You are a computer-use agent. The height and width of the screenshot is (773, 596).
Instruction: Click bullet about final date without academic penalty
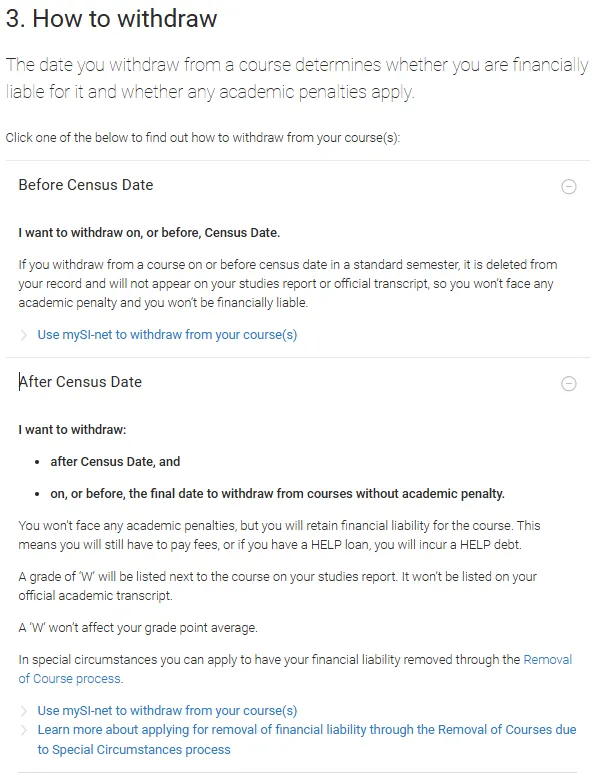point(277,493)
